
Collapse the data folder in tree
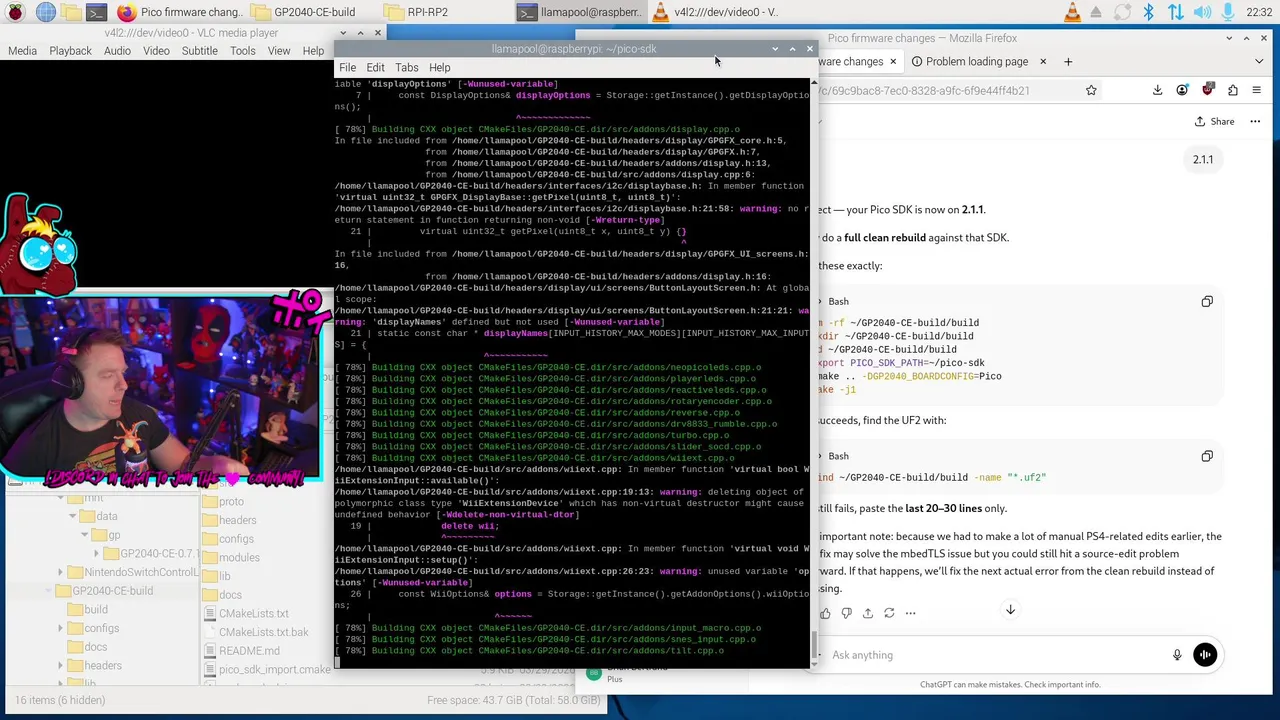73,516
